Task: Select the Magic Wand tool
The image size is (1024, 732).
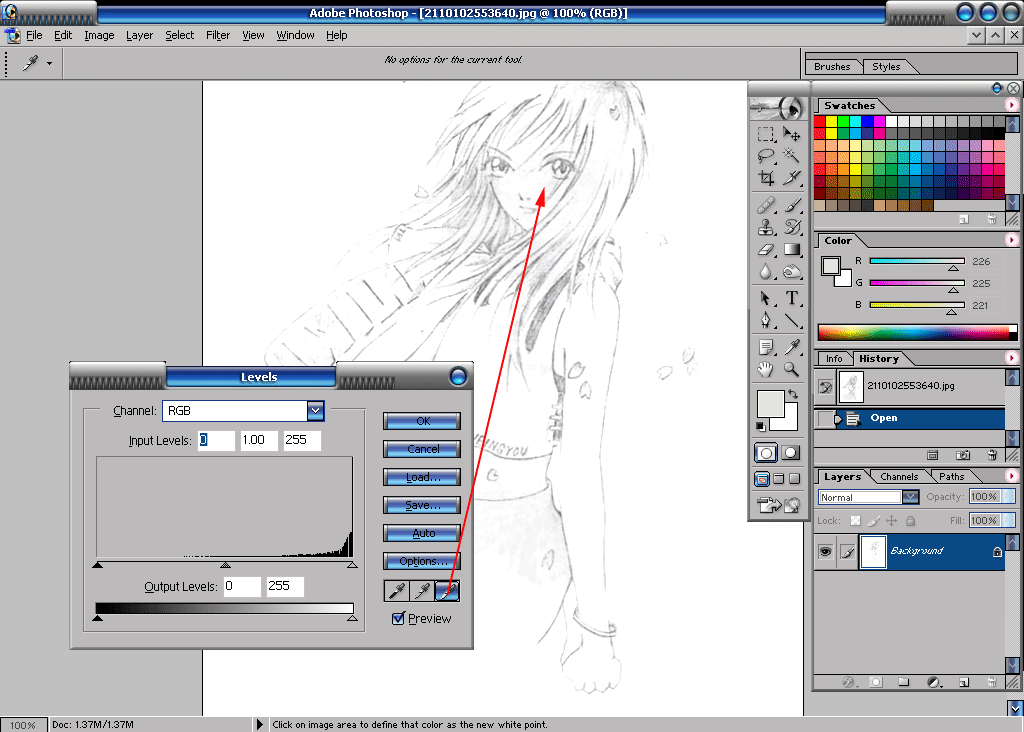Action: point(792,156)
